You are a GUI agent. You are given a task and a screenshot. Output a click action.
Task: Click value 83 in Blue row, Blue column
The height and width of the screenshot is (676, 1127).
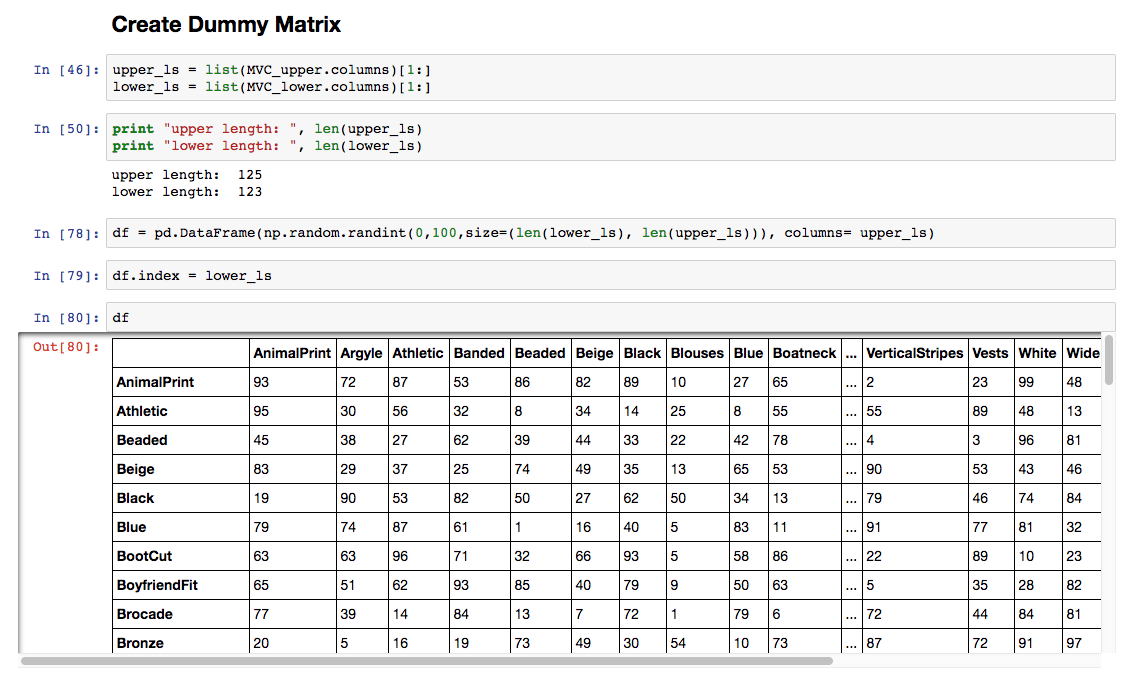(741, 527)
